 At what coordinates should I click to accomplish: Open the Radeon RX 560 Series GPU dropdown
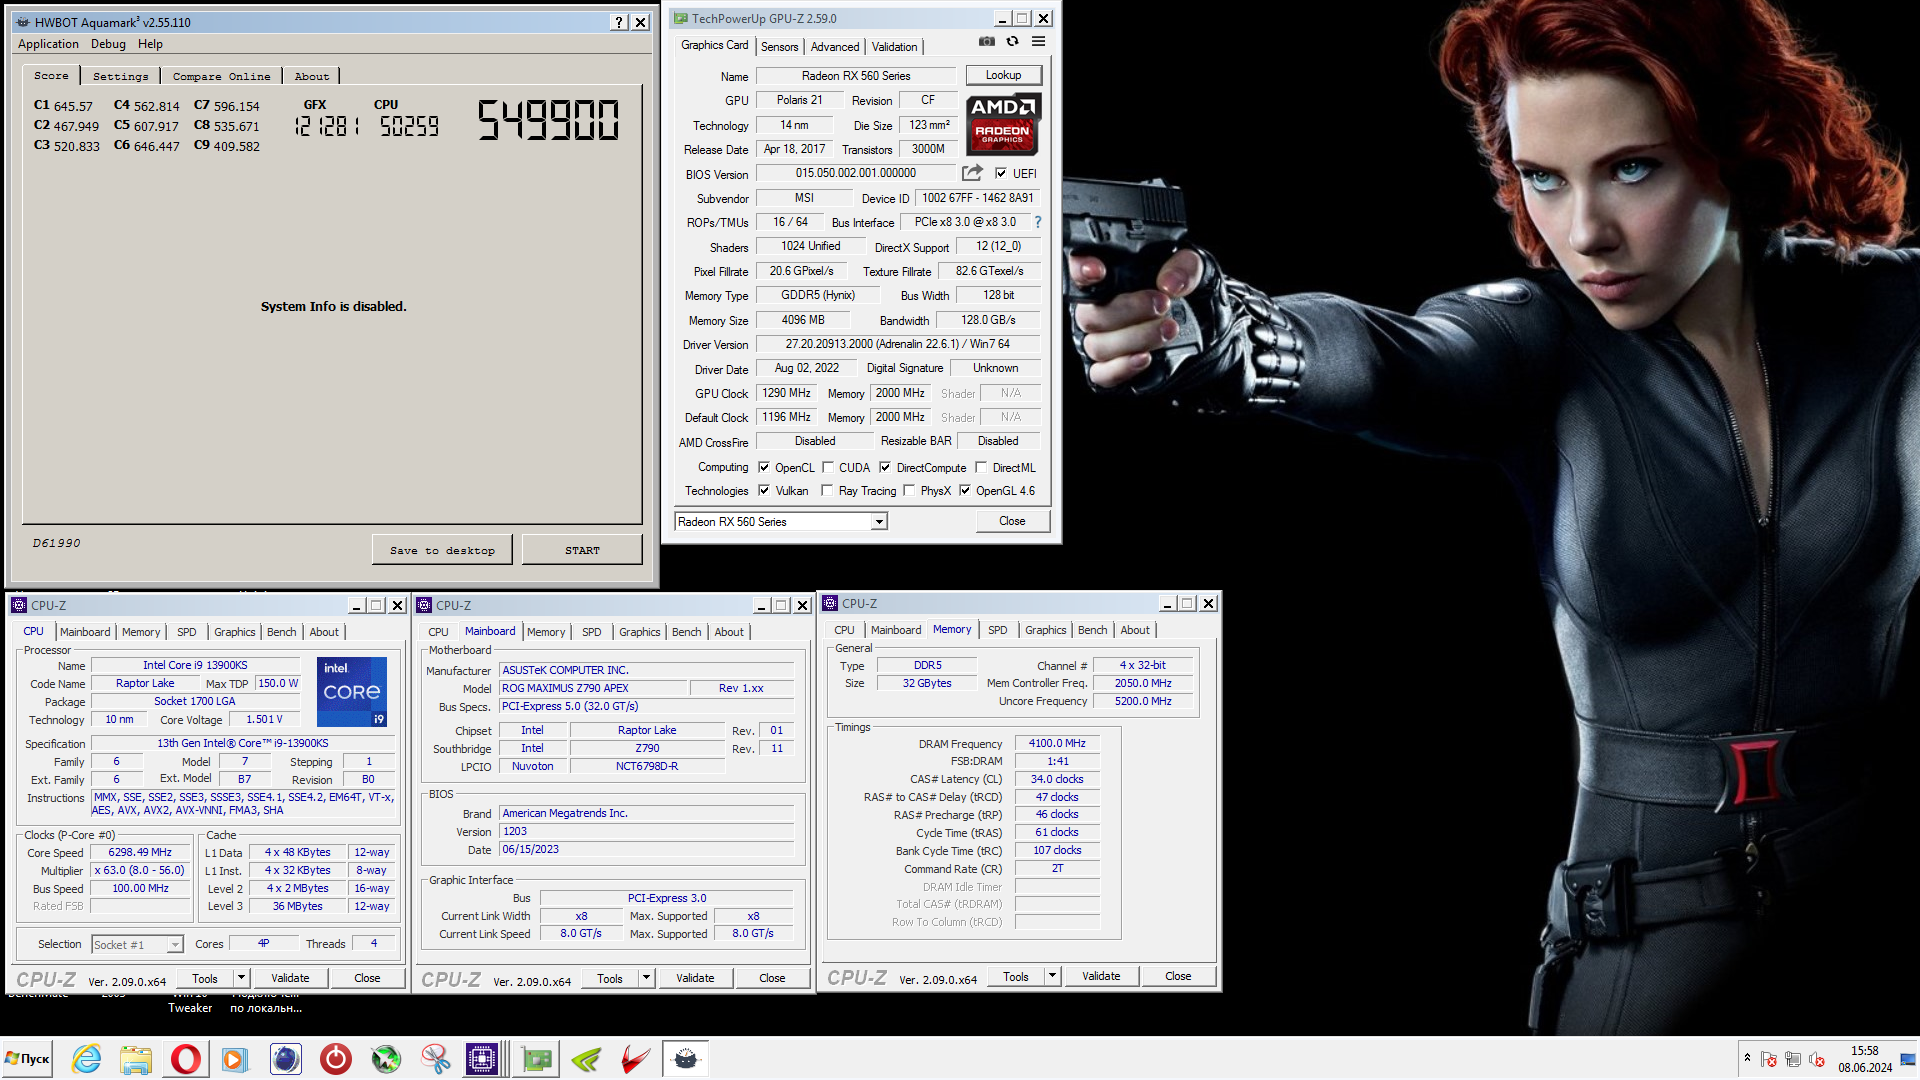tap(781, 521)
